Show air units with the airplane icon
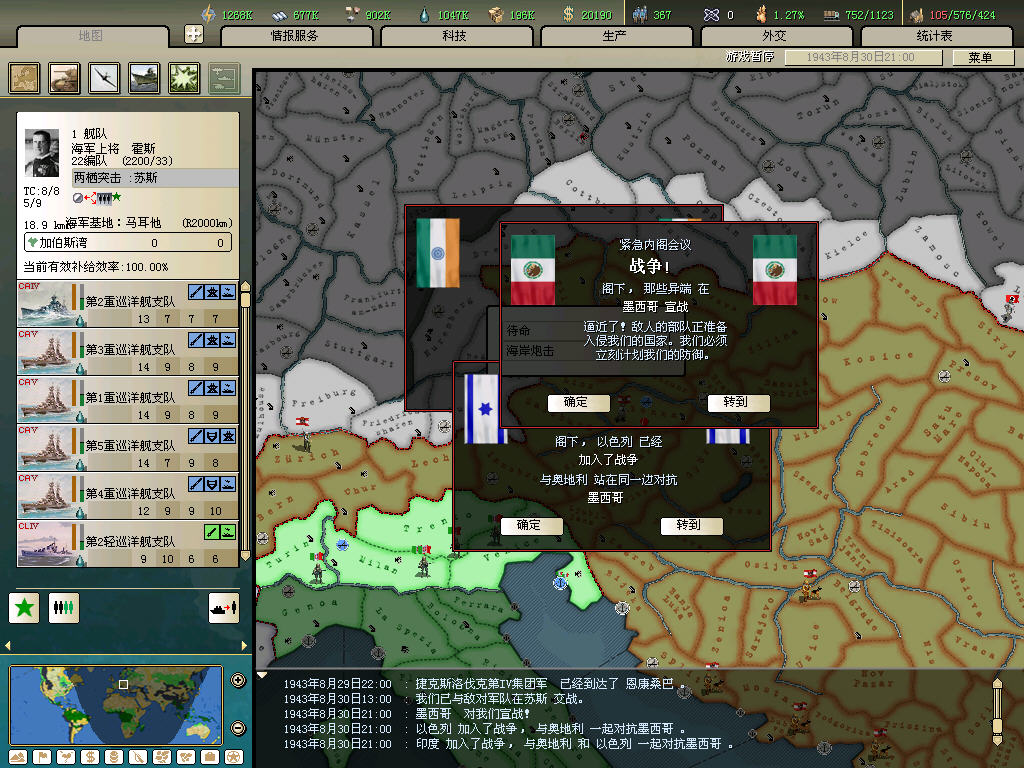The width and height of the screenshot is (1024, 768). coord(104,78)
